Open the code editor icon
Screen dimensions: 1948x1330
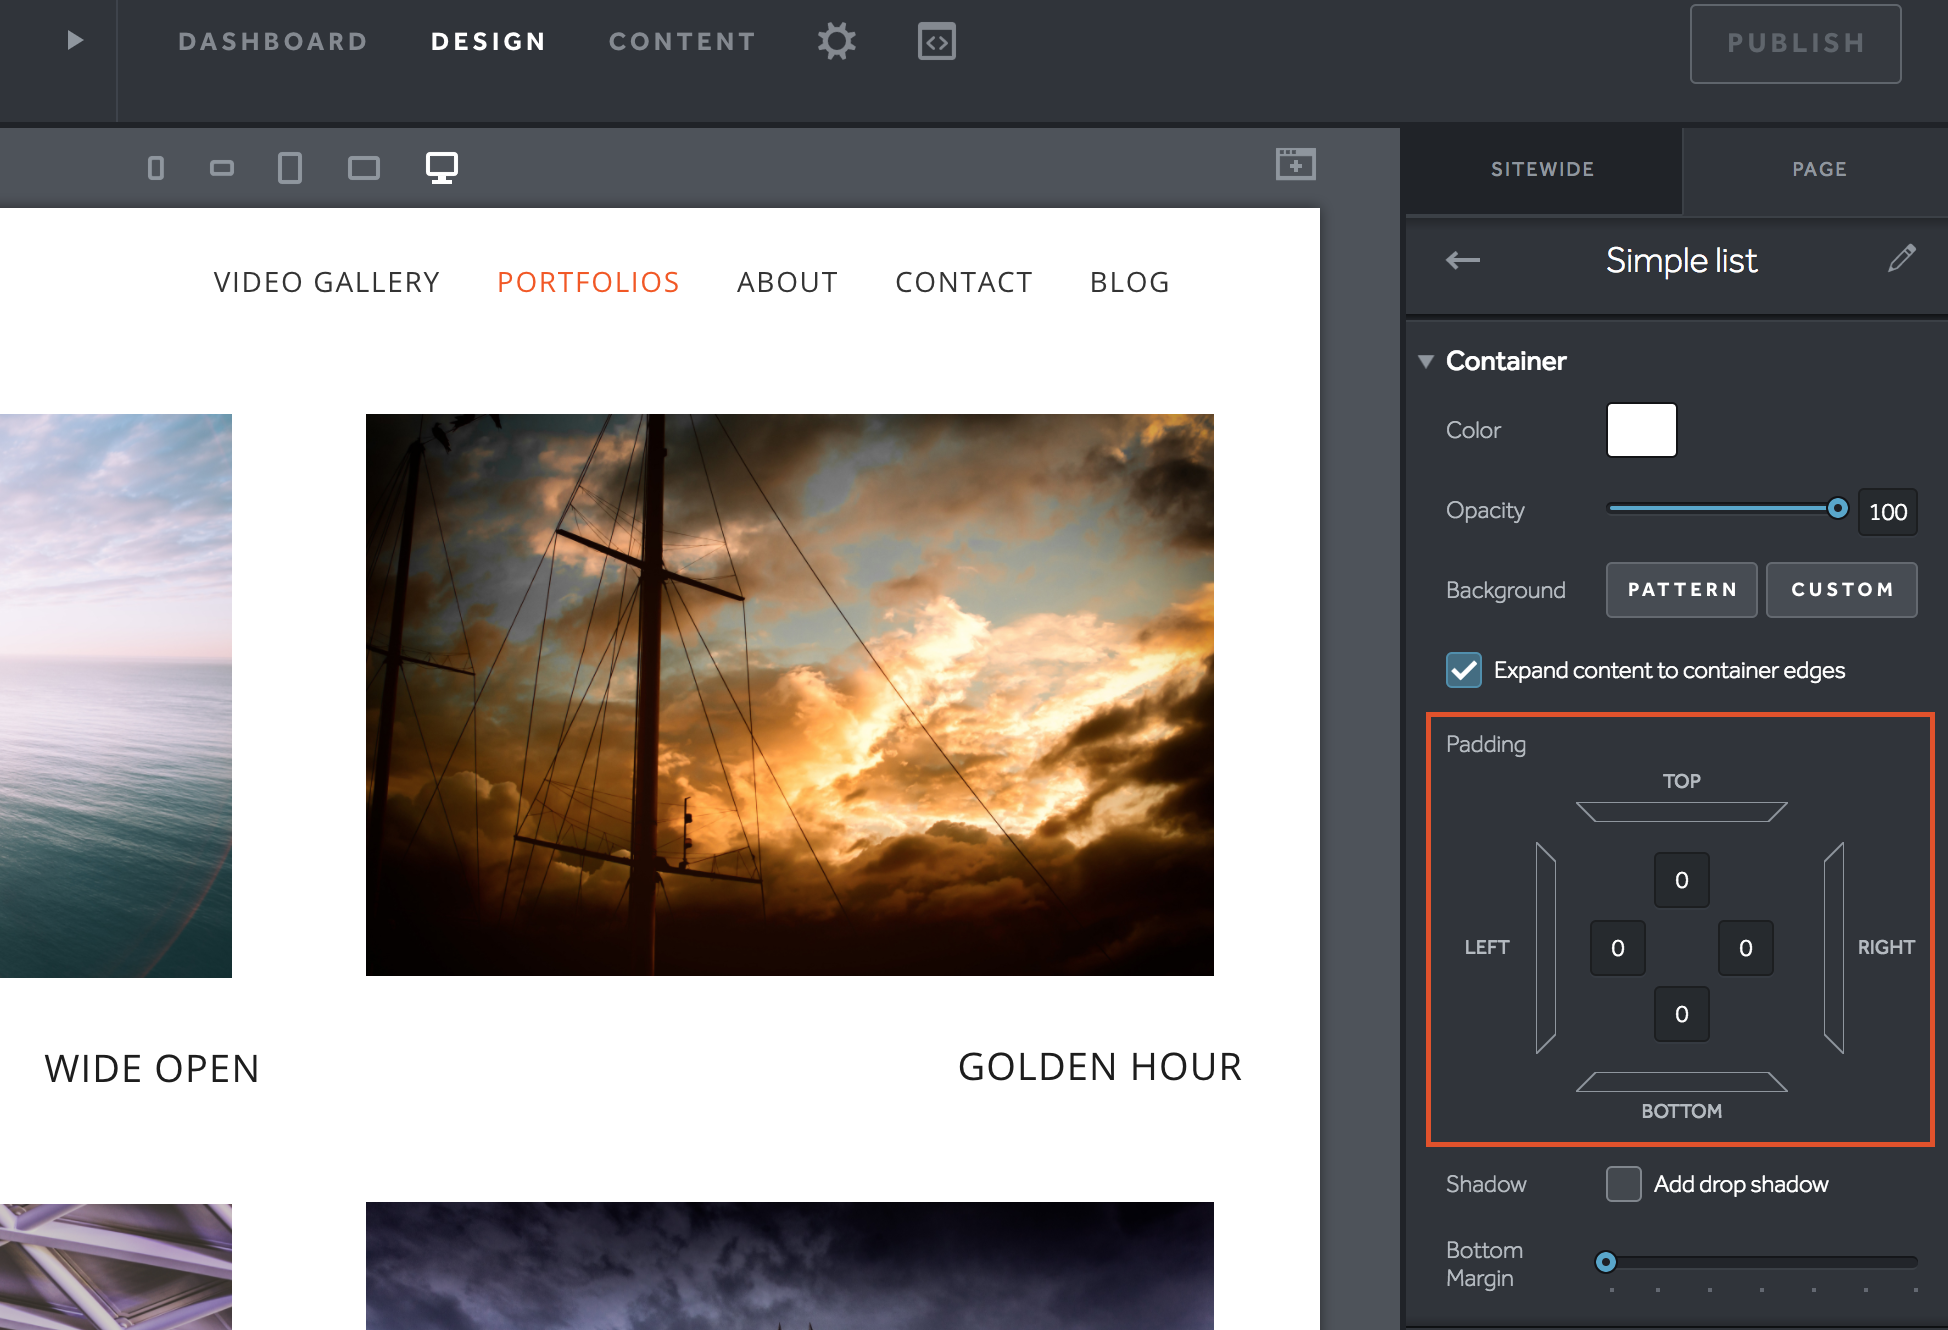936,41
